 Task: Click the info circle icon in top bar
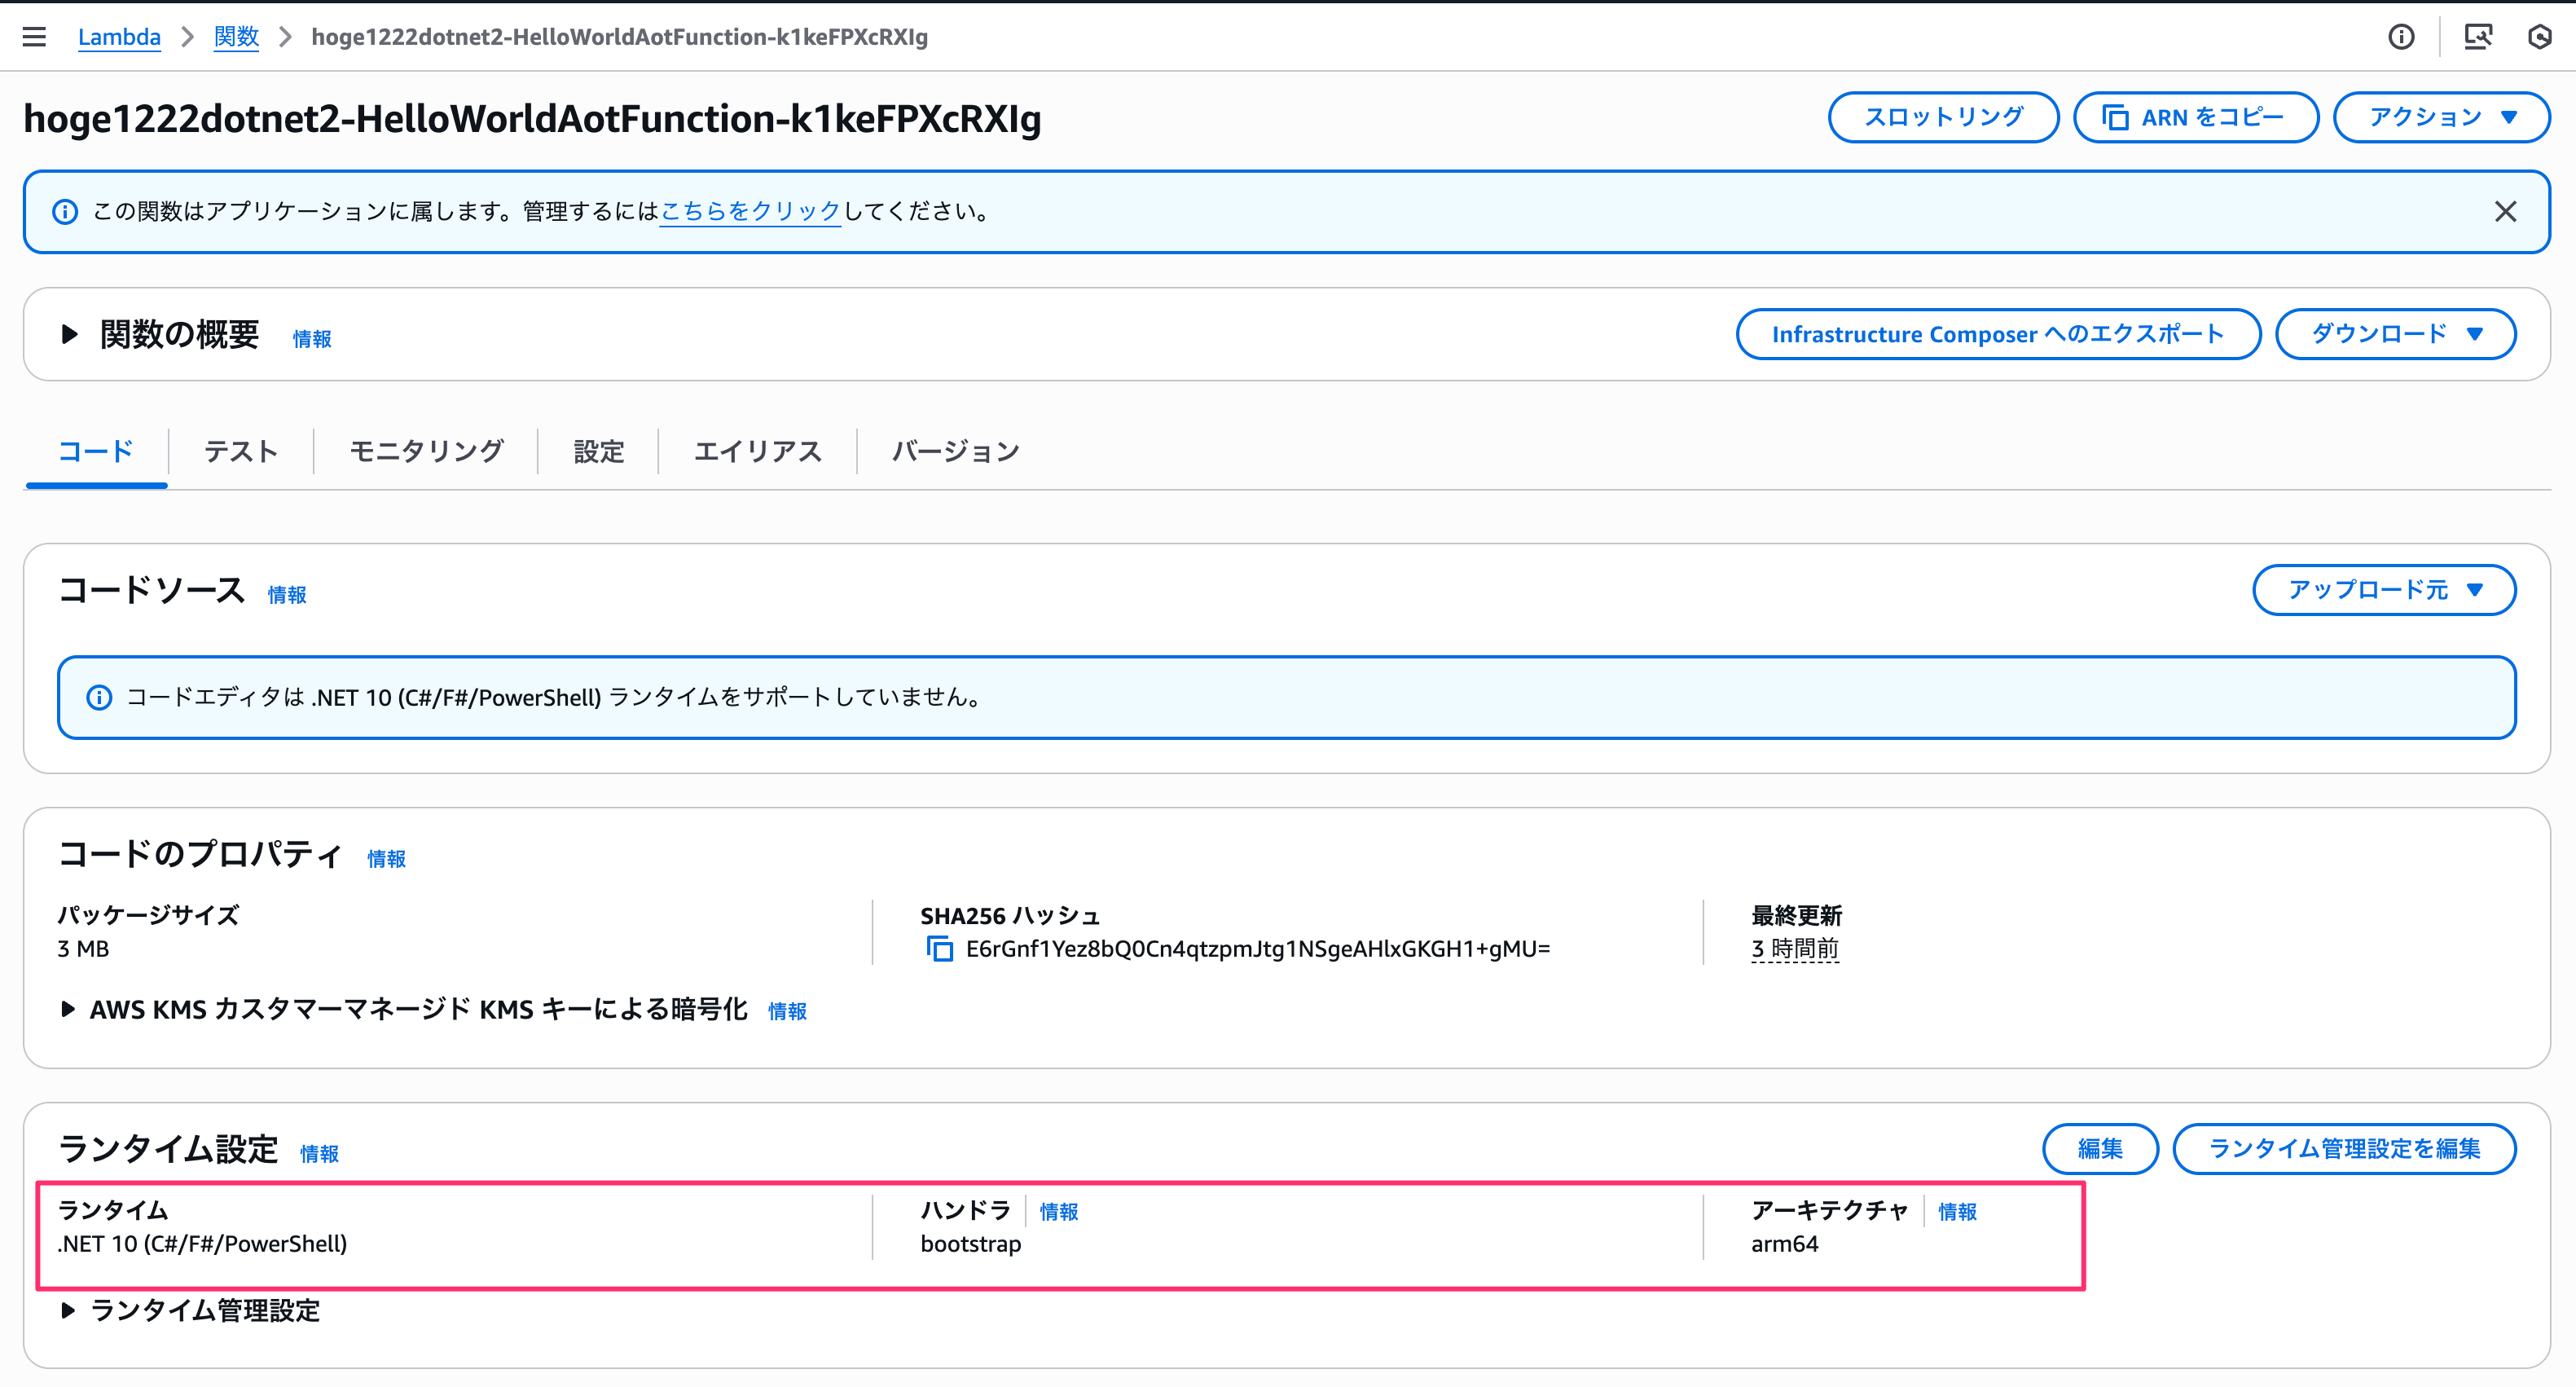pyautogui.click(x=2401, y=37)
